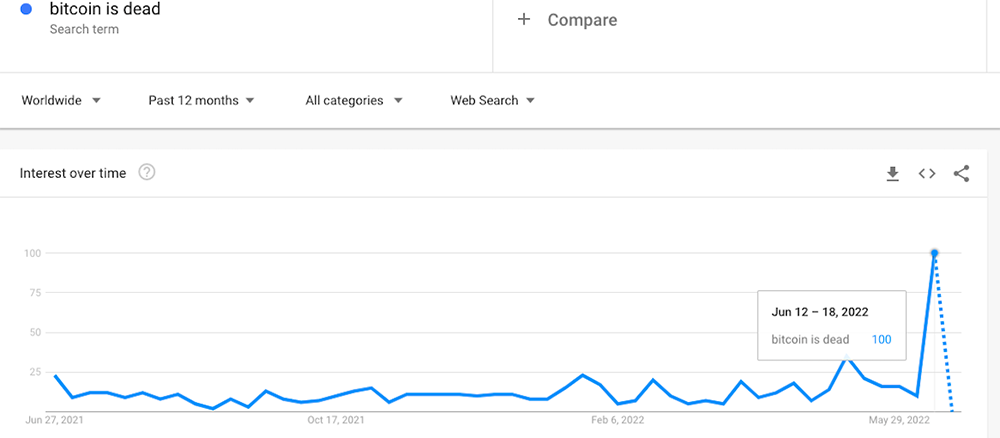Click the Feb 6, 2022 axis label
The image size is (1000, 438).
pos(618,420)
